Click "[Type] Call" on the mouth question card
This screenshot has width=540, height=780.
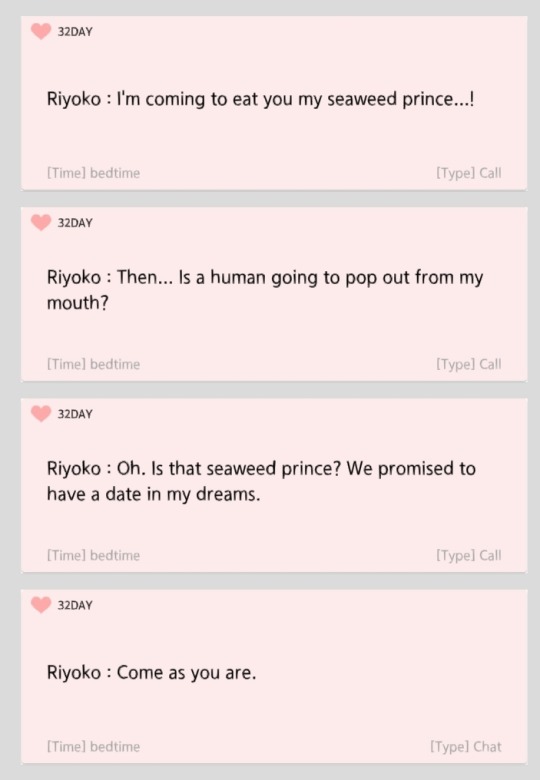469,364
